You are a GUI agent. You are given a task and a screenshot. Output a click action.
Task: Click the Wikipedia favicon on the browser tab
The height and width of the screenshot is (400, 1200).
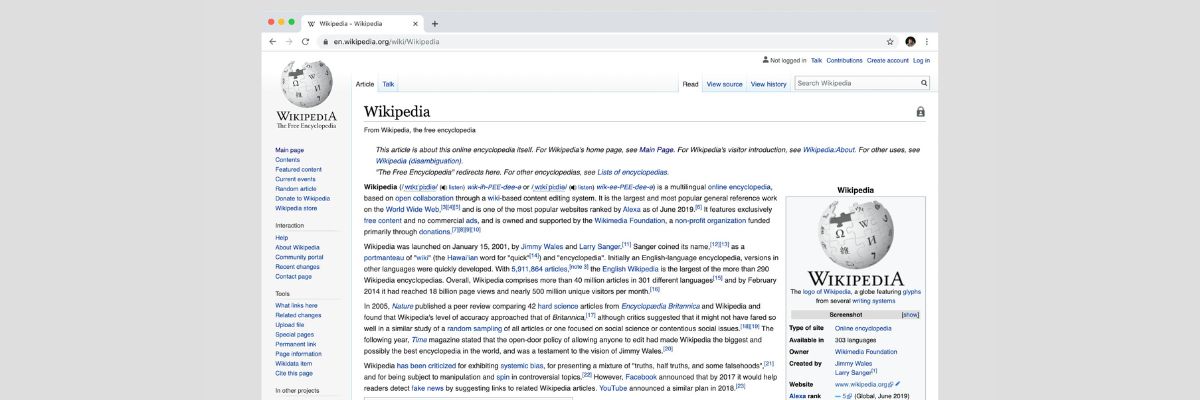pyautogui.click(x=312, y=23)
